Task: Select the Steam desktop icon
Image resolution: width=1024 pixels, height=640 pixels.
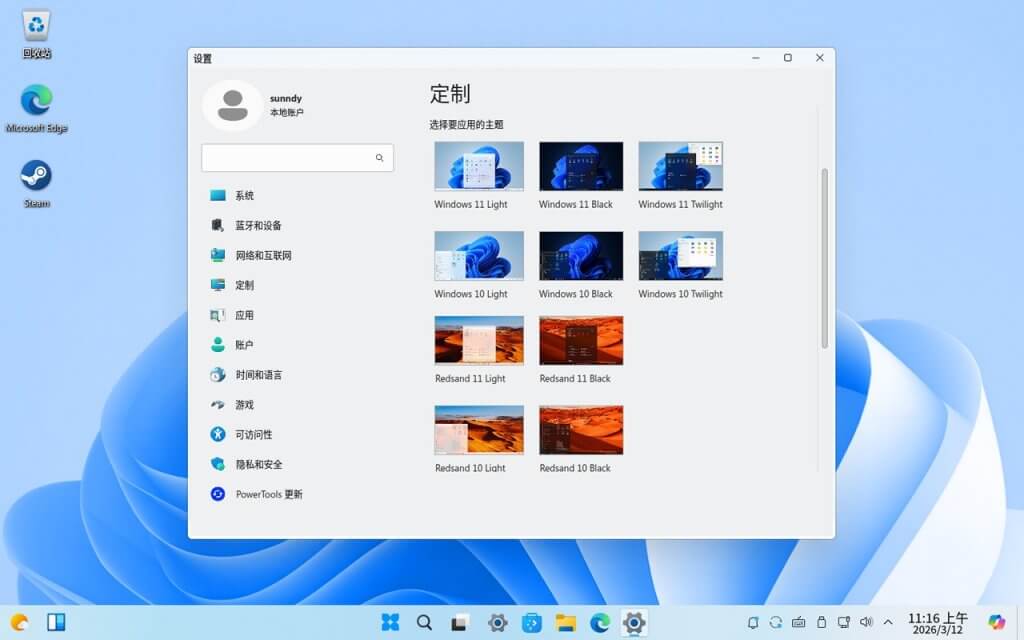Action: [x=37, y=184]
